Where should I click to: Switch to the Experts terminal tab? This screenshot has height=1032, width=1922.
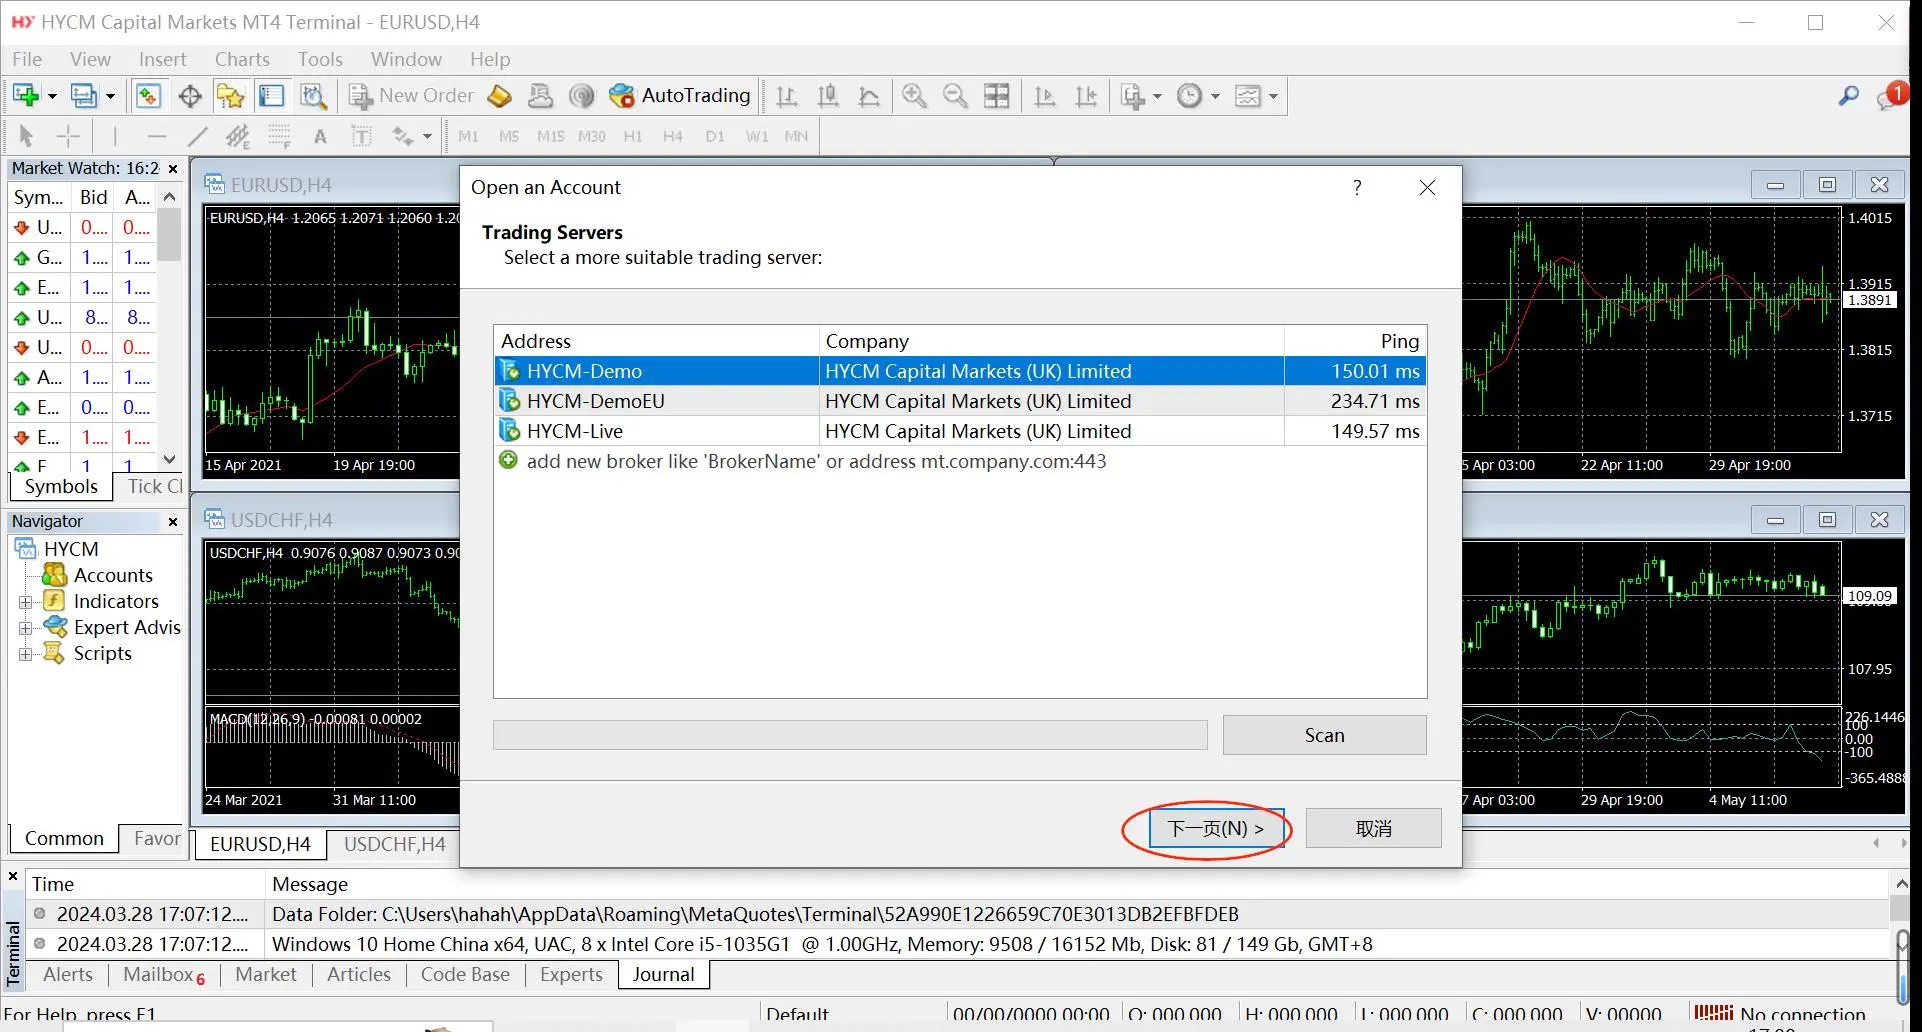pos(571,974)
